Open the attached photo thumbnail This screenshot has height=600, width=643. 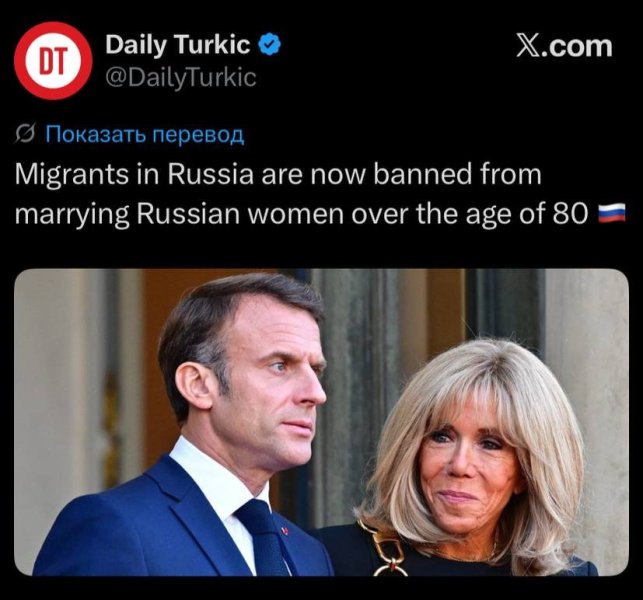[322, 422]
